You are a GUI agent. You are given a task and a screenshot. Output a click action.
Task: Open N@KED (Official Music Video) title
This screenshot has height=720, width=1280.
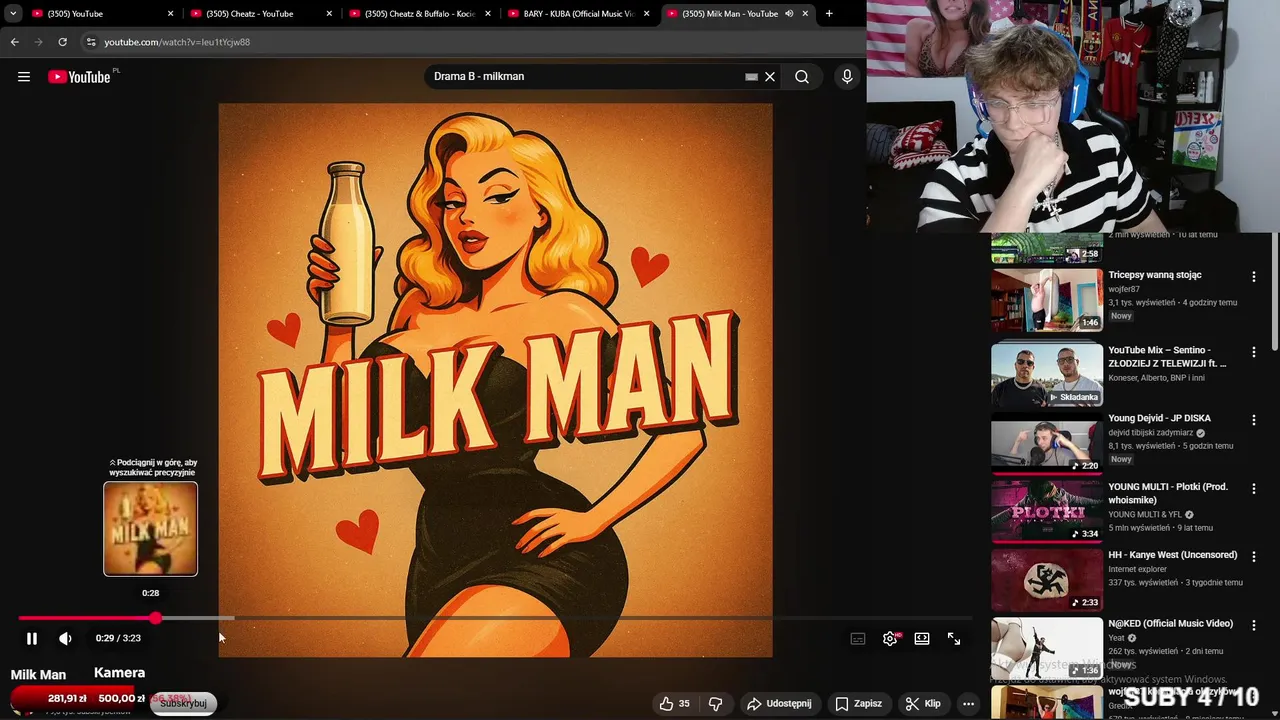pos(1170,624)
